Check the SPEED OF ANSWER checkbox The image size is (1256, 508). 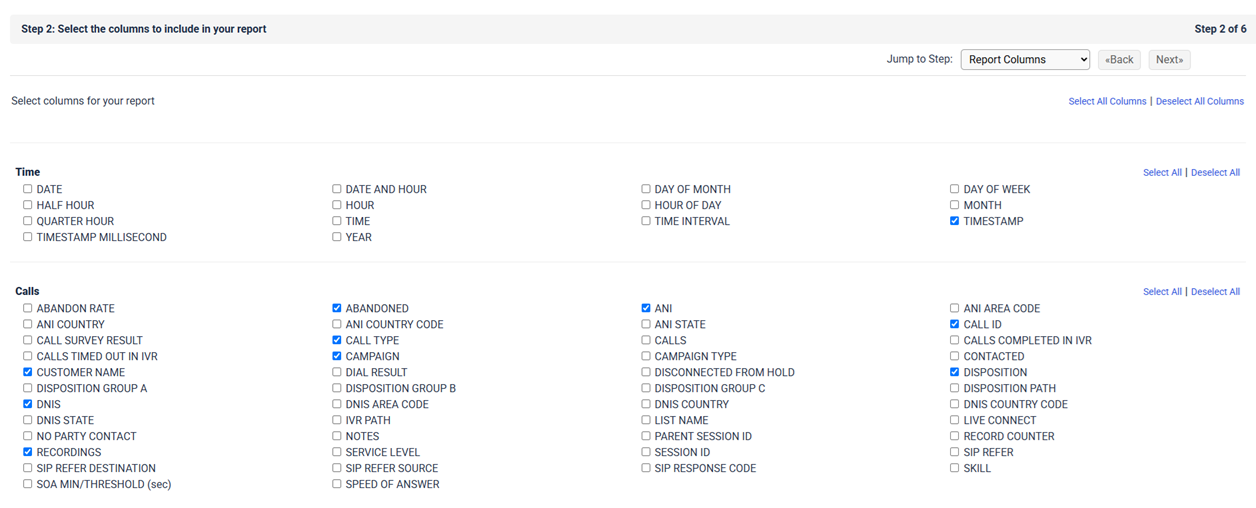coord(337,484)
